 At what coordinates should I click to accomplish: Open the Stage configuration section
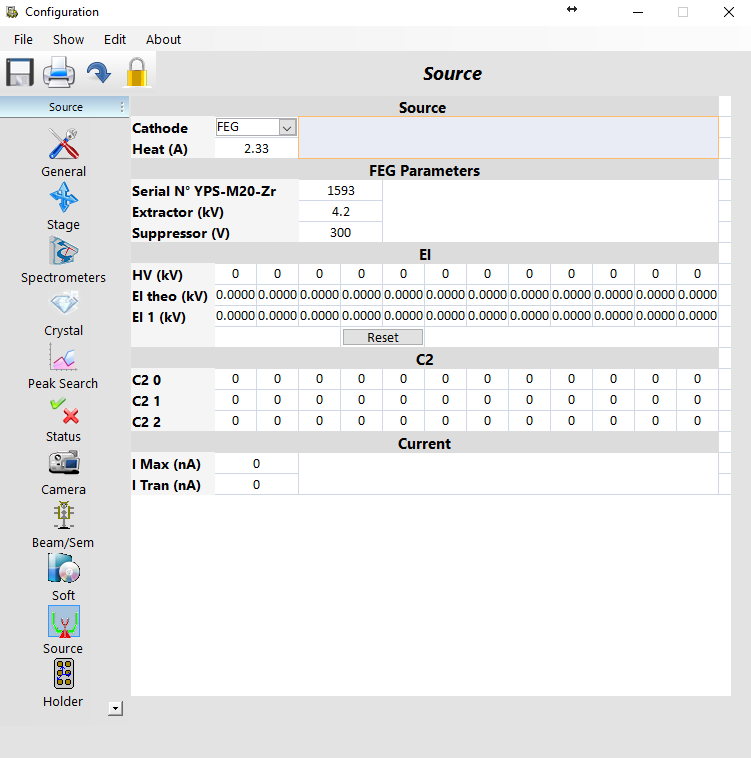tap(64, 198)
